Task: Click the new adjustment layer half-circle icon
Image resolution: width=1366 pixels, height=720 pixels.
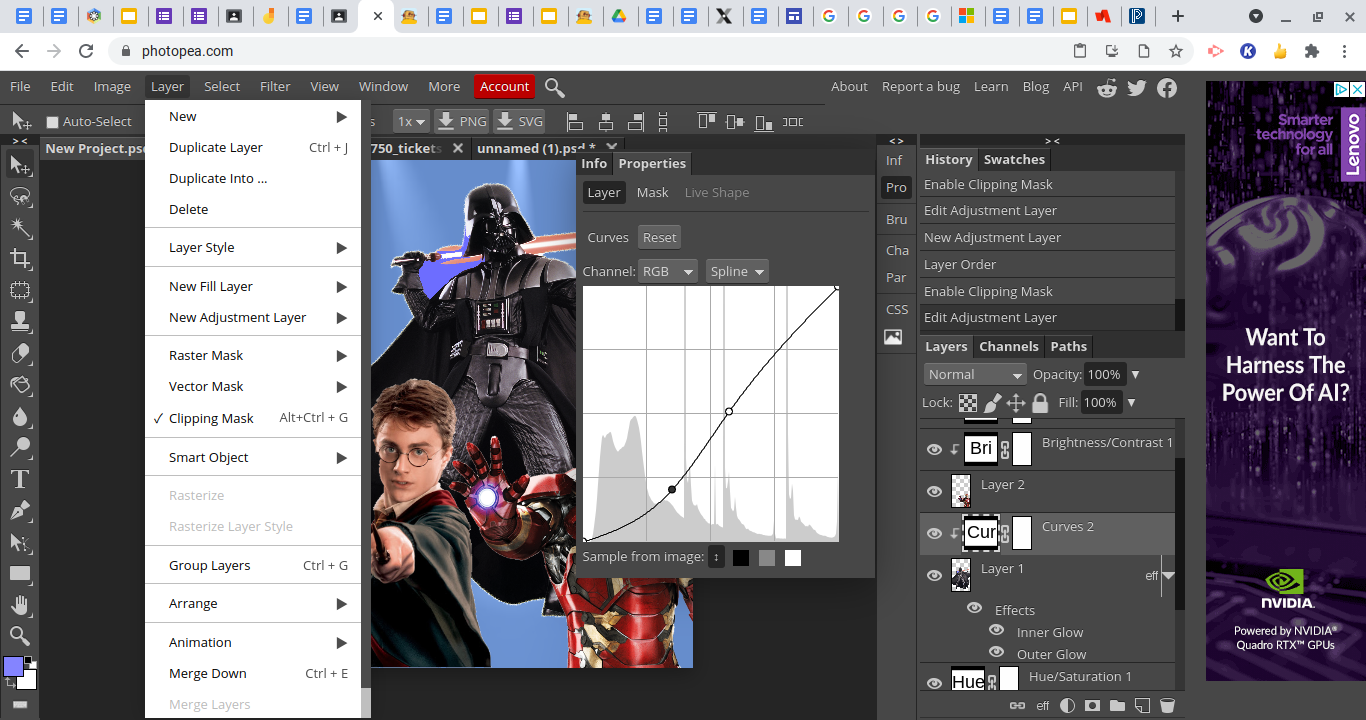Action: pos(1067,705)
